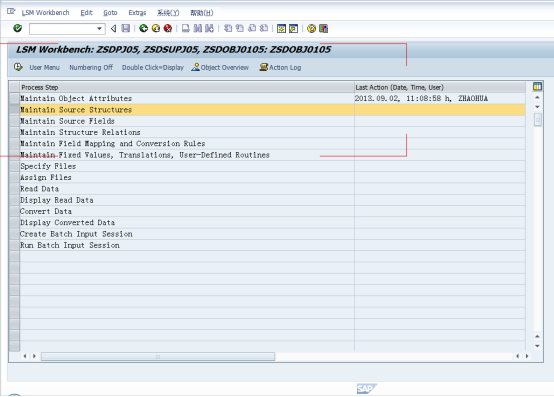Open the LSM Workbench menu

coord(46,13)
